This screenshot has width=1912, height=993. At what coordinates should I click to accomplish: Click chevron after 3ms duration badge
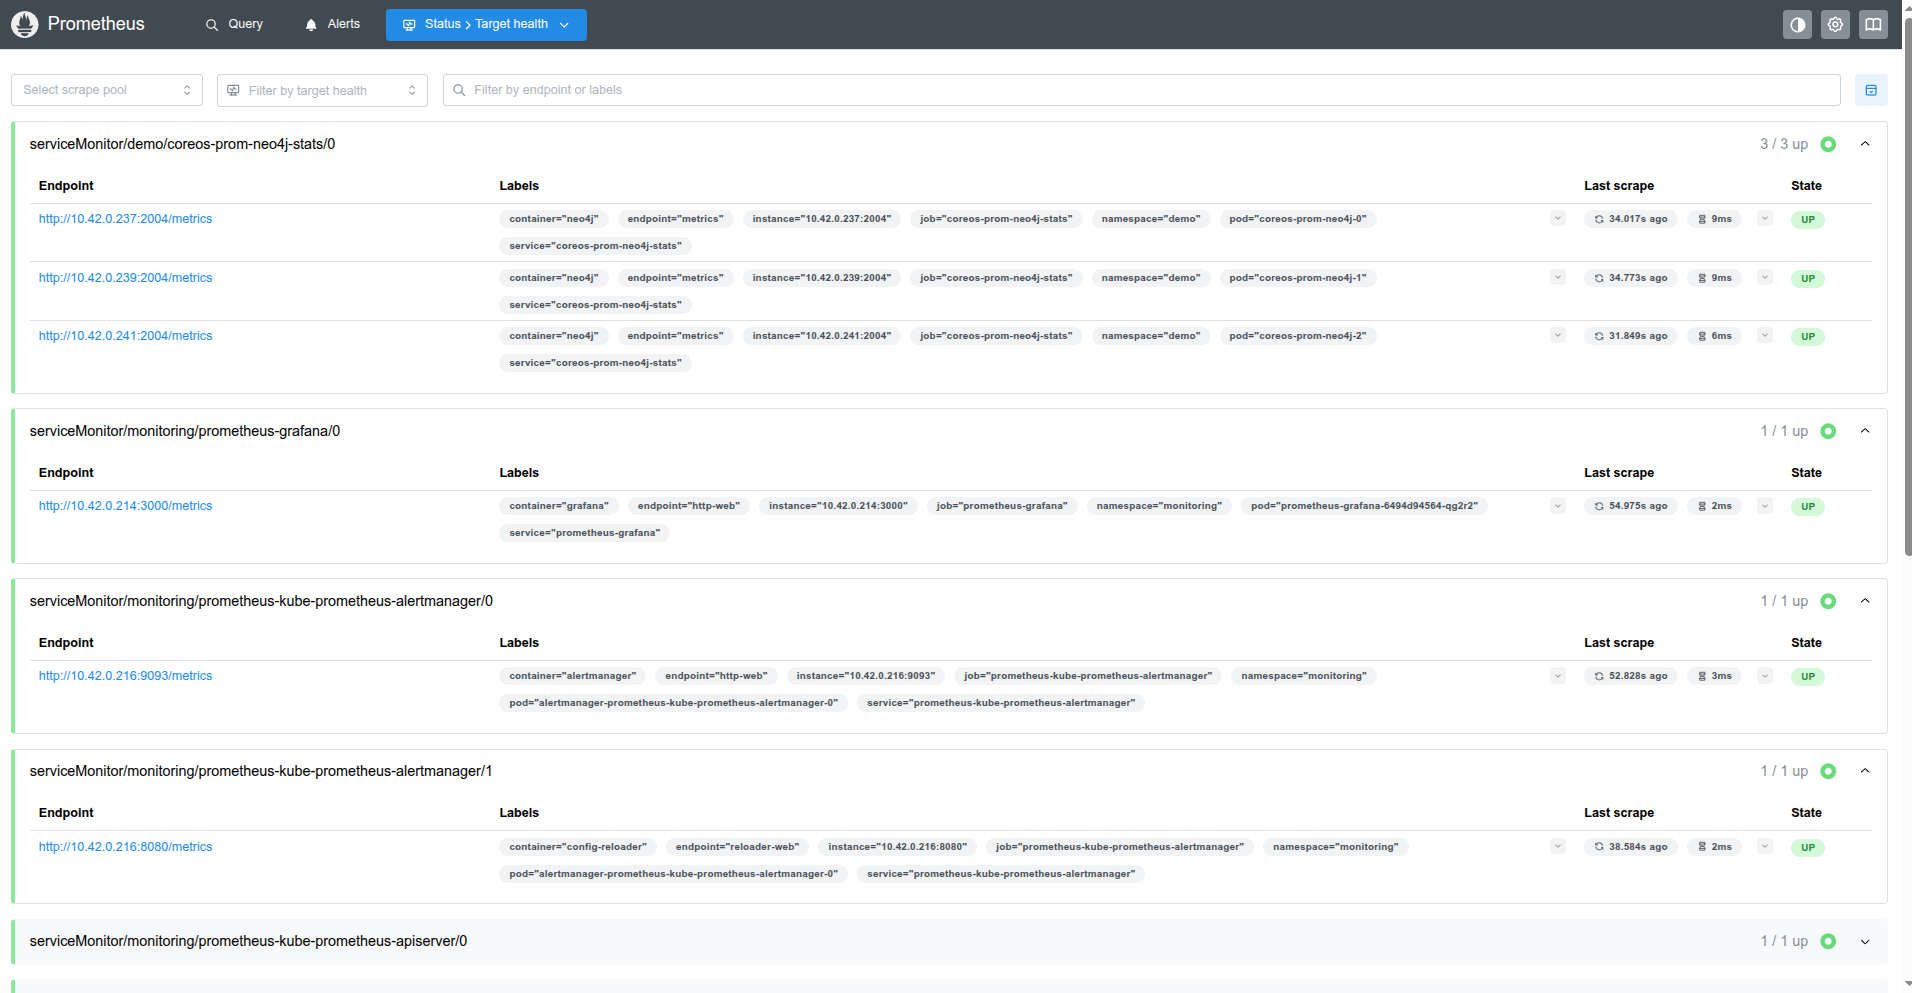[x=1765, y=676]
